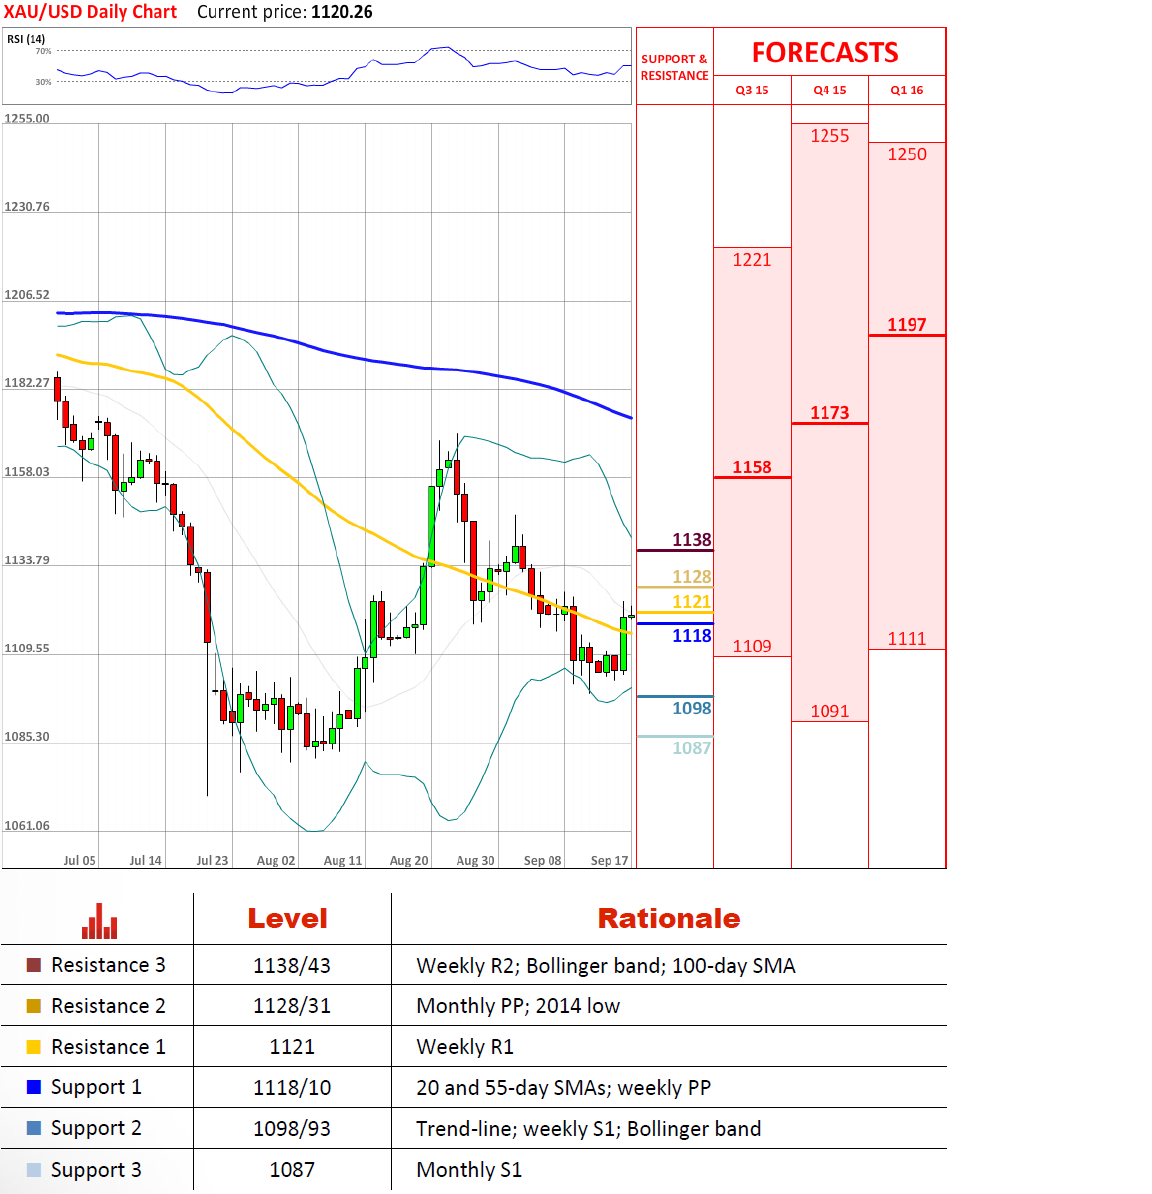
Task: Click the 1091 forecast value
Action: [x=829, y=710]
